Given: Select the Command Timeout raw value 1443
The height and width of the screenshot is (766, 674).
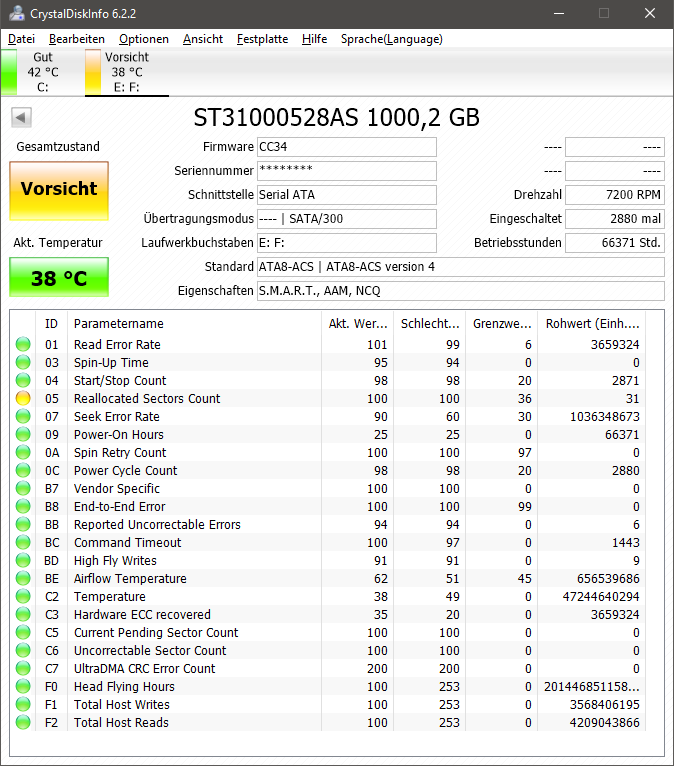Looking at the screenshot, I should (626, 543).
